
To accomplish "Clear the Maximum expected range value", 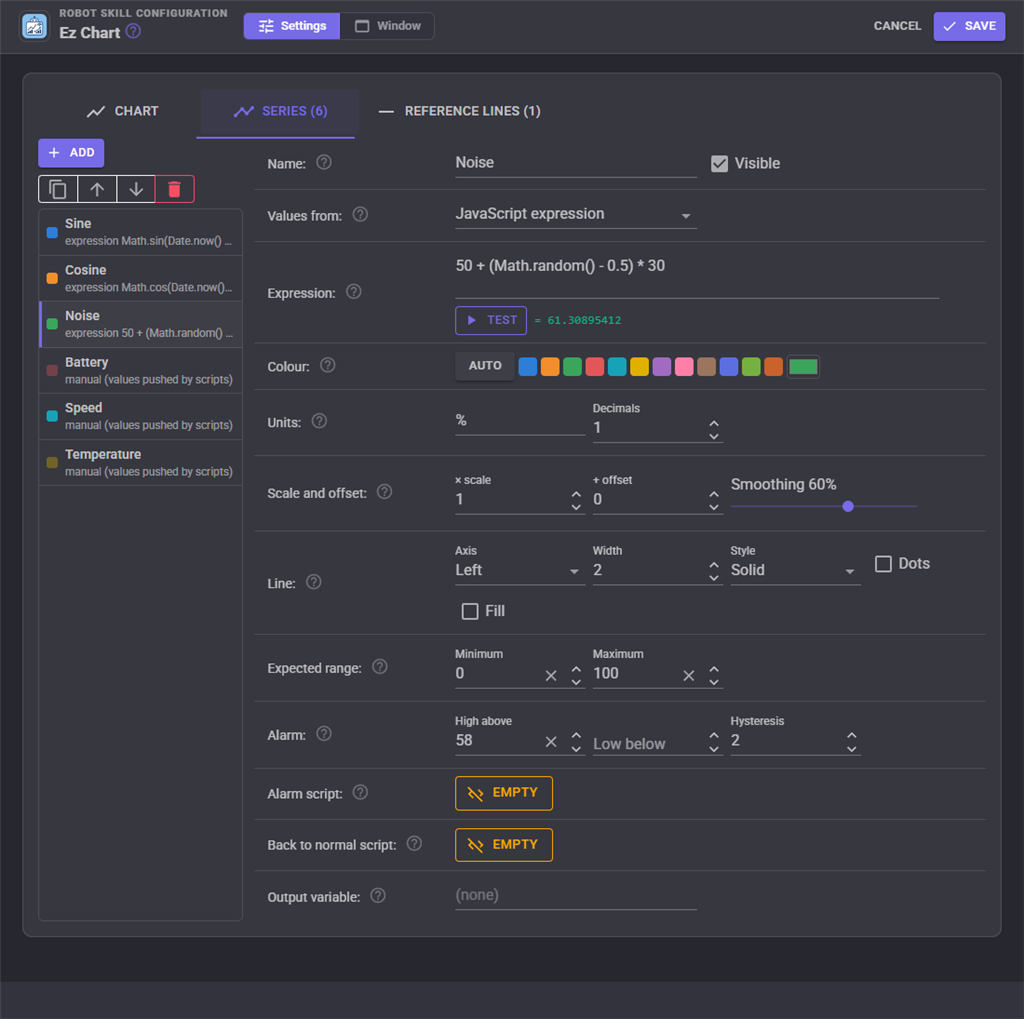I will pos(689,675).
